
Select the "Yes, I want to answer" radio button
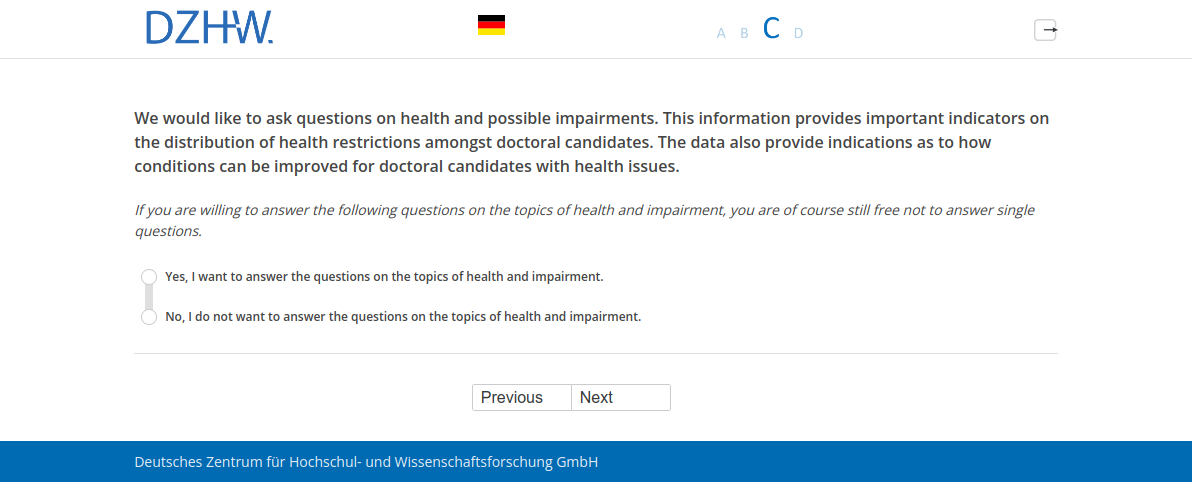tap(149, 276)
